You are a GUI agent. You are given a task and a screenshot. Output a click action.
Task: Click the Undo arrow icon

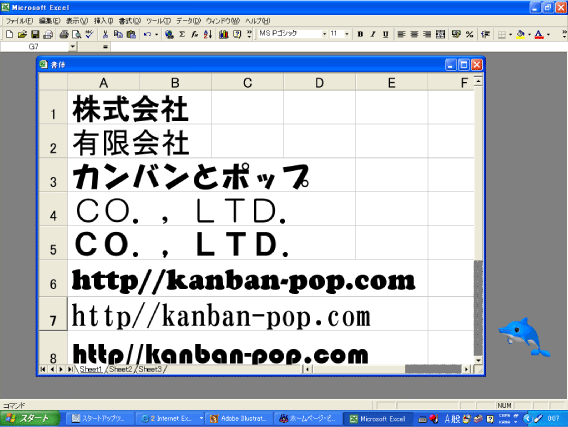(x=147, y=34)
